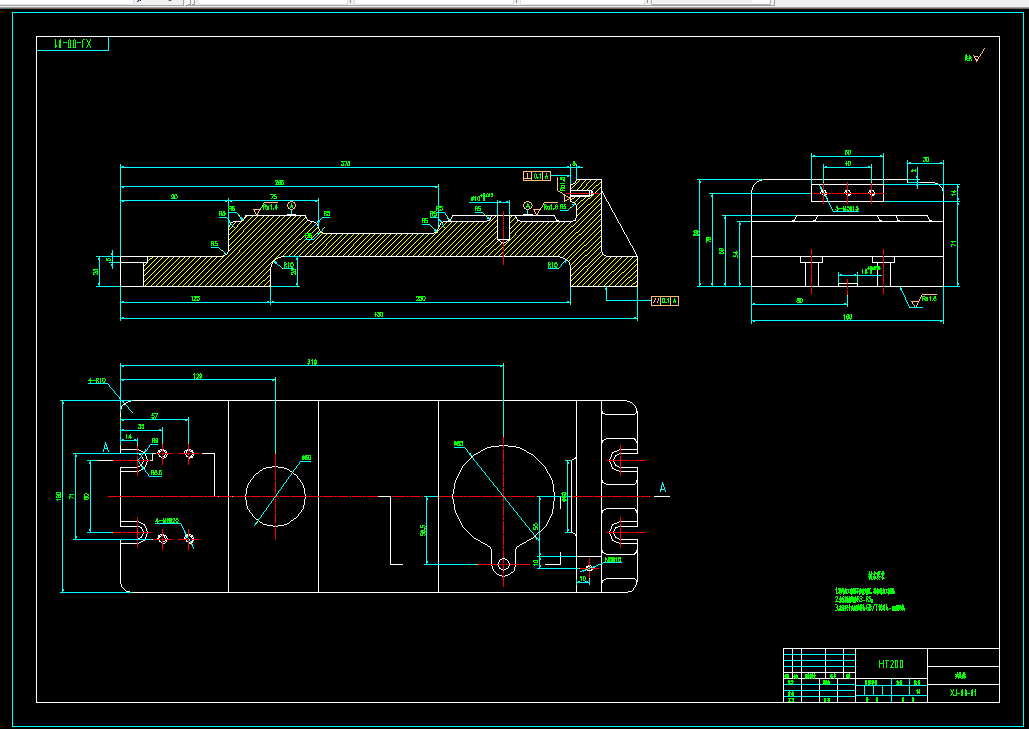Select the mirrored drawing number box at the top-left
This screenshot has width=1029, height=729.
click(72, 44)
